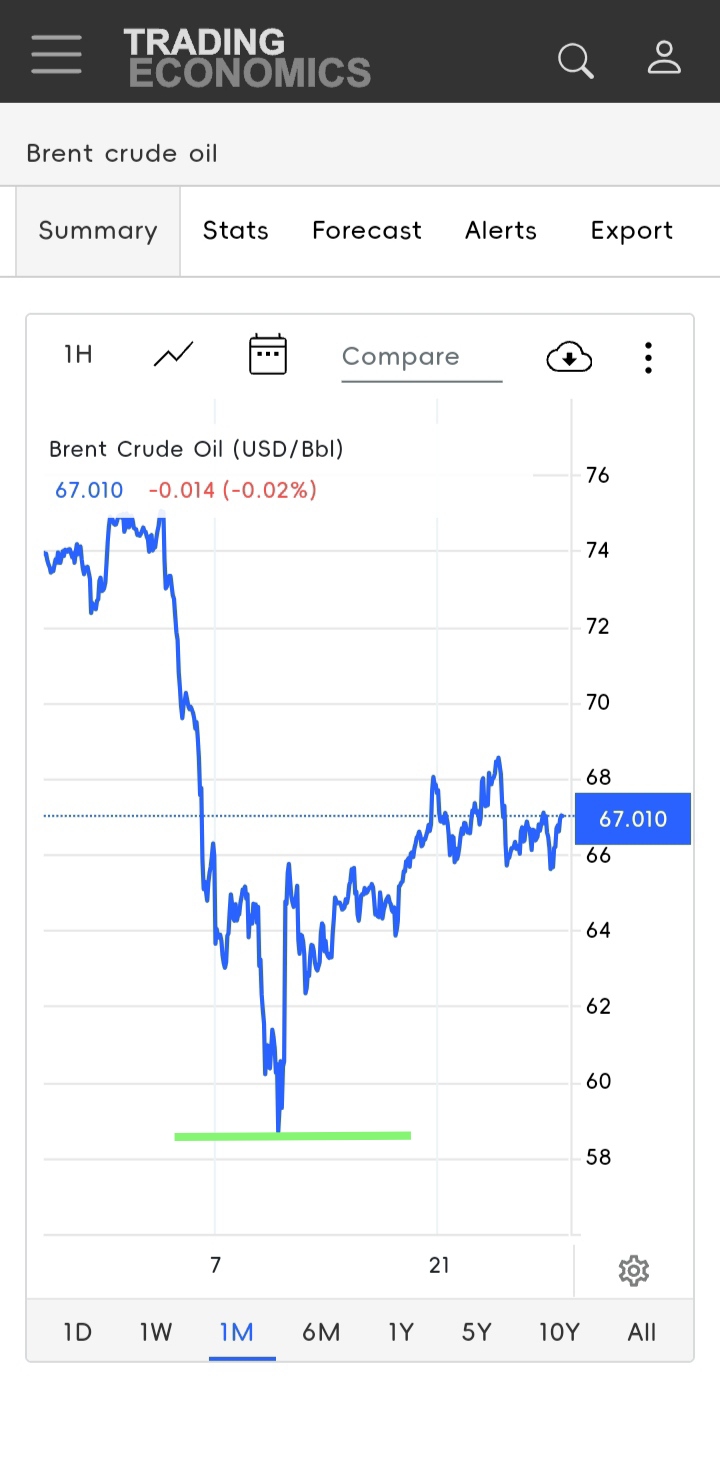Show All historical data range
The width and height of the screenshot is (720, 1466).
coord(642,1332)
